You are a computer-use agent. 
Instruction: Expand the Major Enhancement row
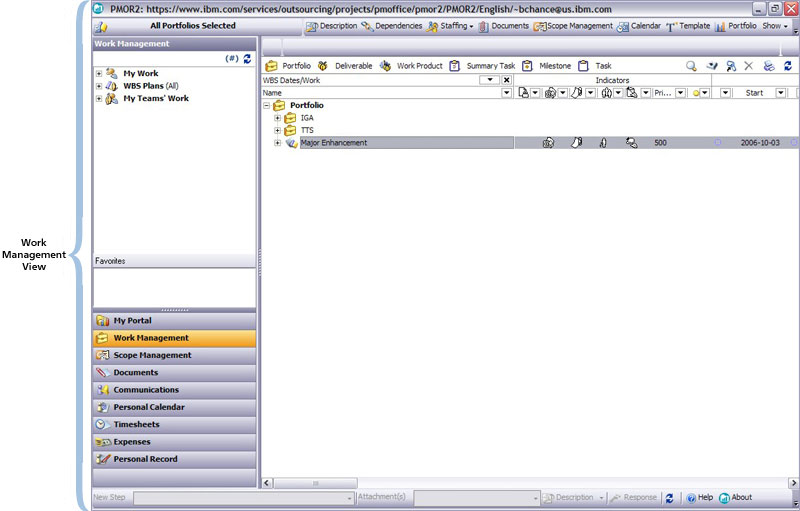click(278, 143)
